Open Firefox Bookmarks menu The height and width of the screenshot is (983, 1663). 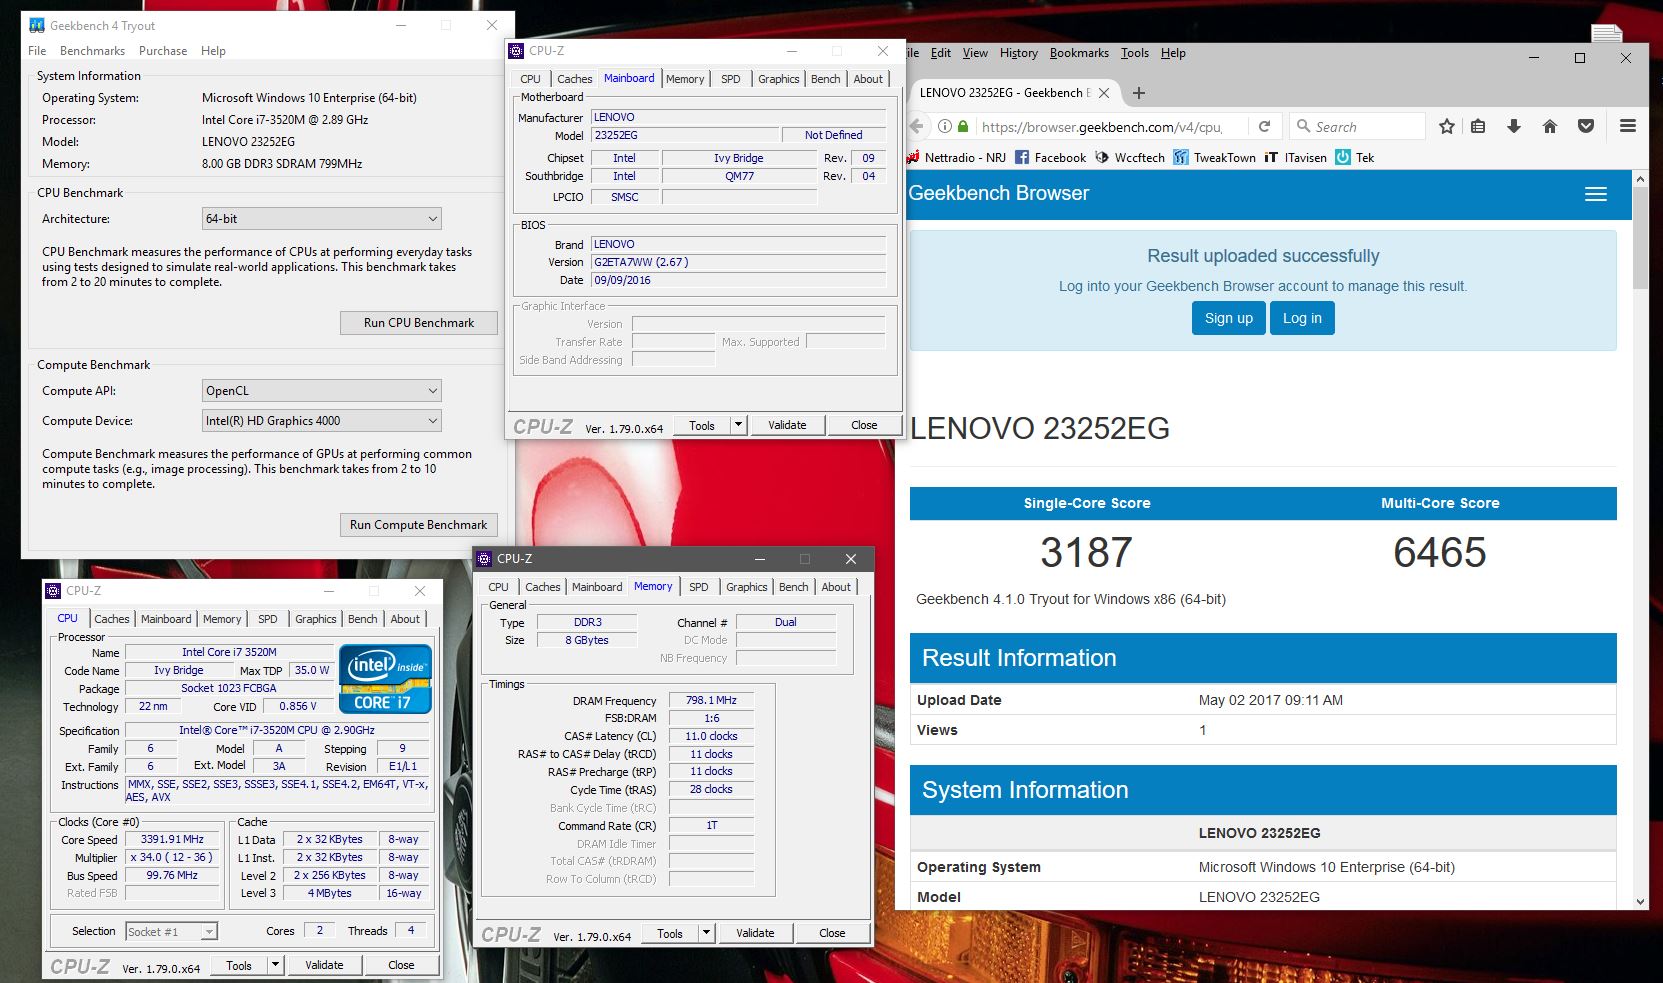(x=1079, y=53)
